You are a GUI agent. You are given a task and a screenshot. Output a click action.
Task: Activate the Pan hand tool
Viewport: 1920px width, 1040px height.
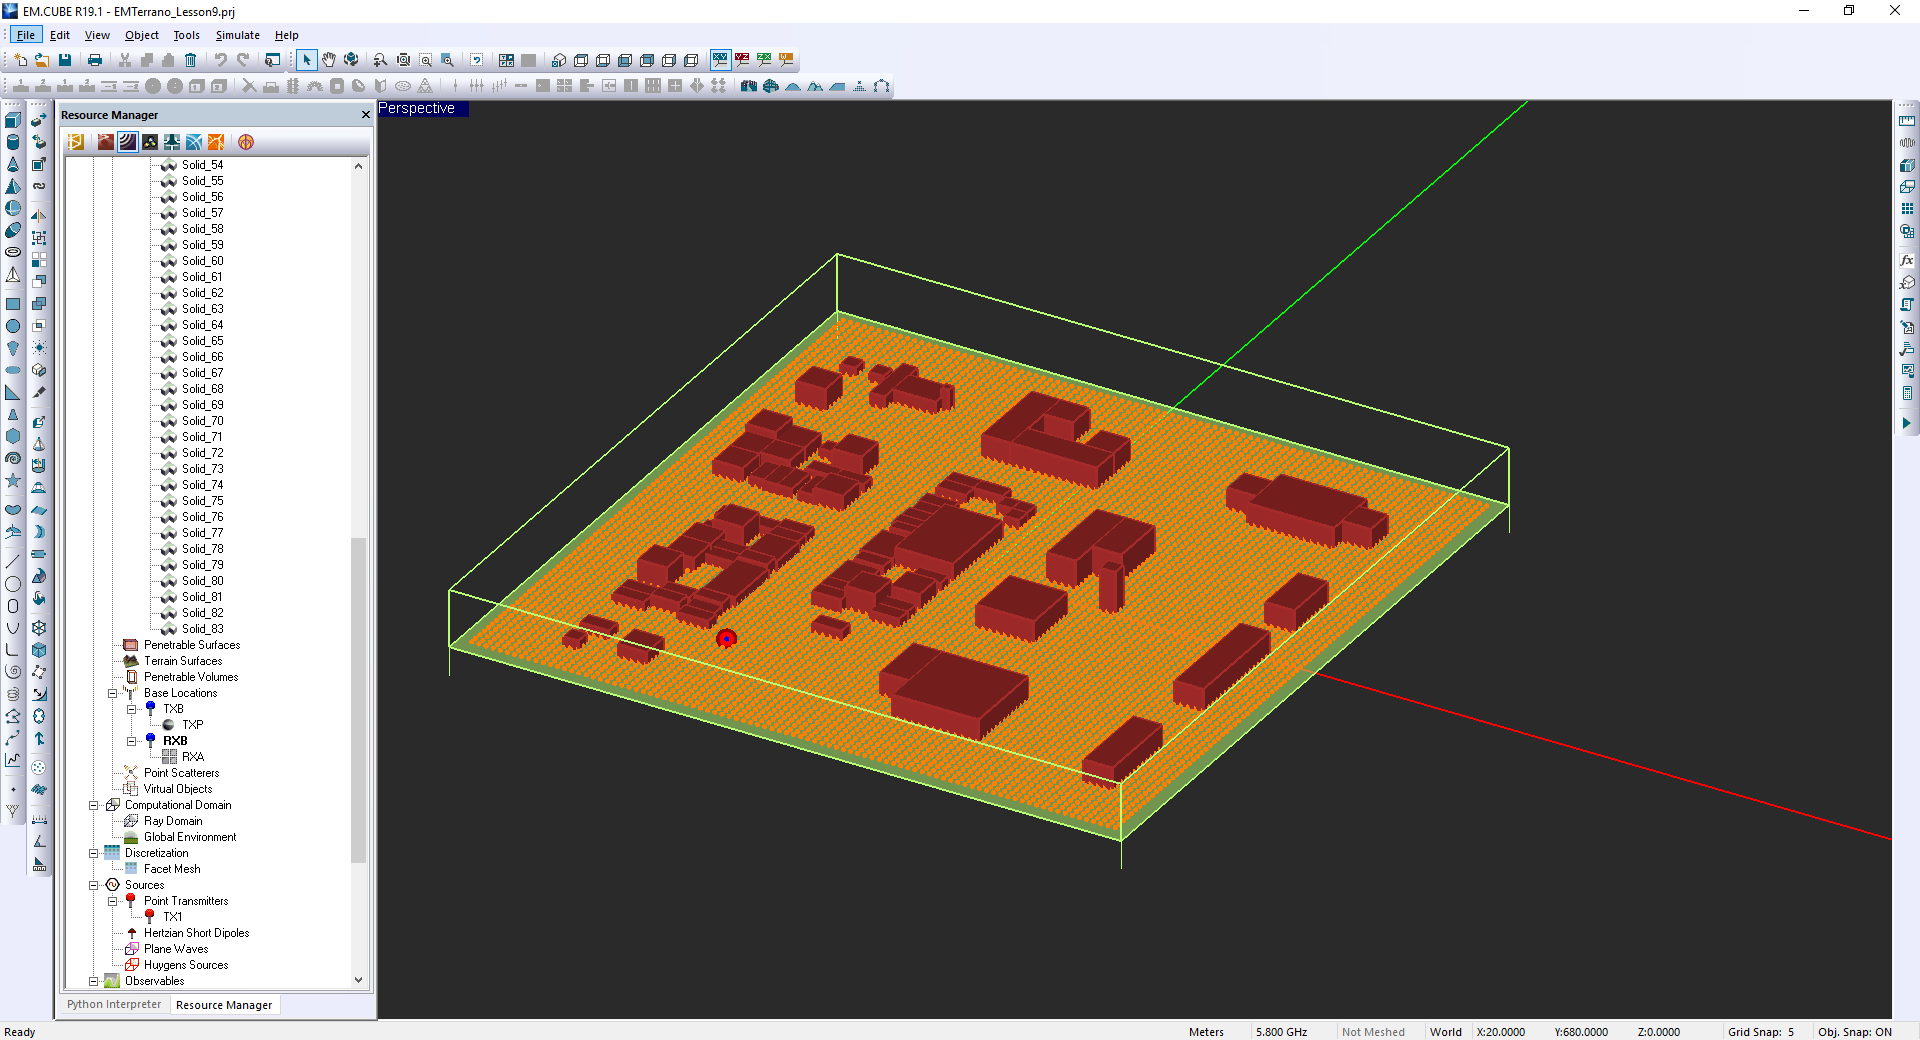point(329,60)
